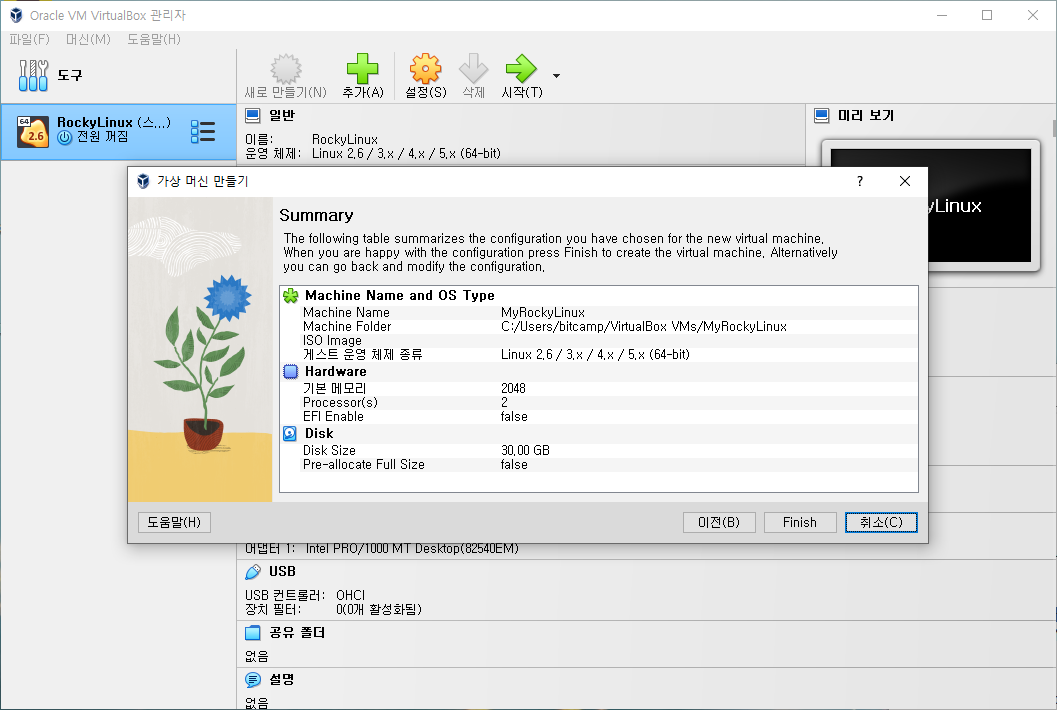The width and height of the screenshot is (1057, 710).
Task: Start the VM with the green arrow
Action: click(x=521, y=69)
